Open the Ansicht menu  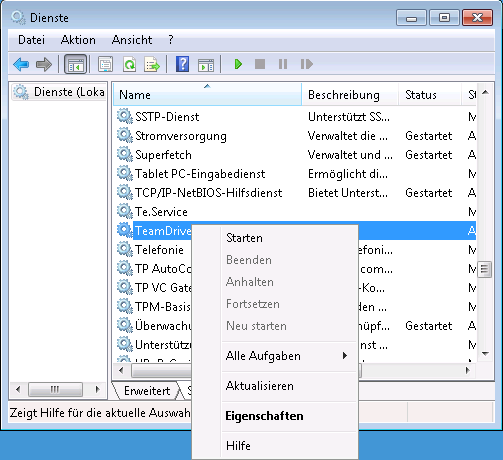point(132,40)
